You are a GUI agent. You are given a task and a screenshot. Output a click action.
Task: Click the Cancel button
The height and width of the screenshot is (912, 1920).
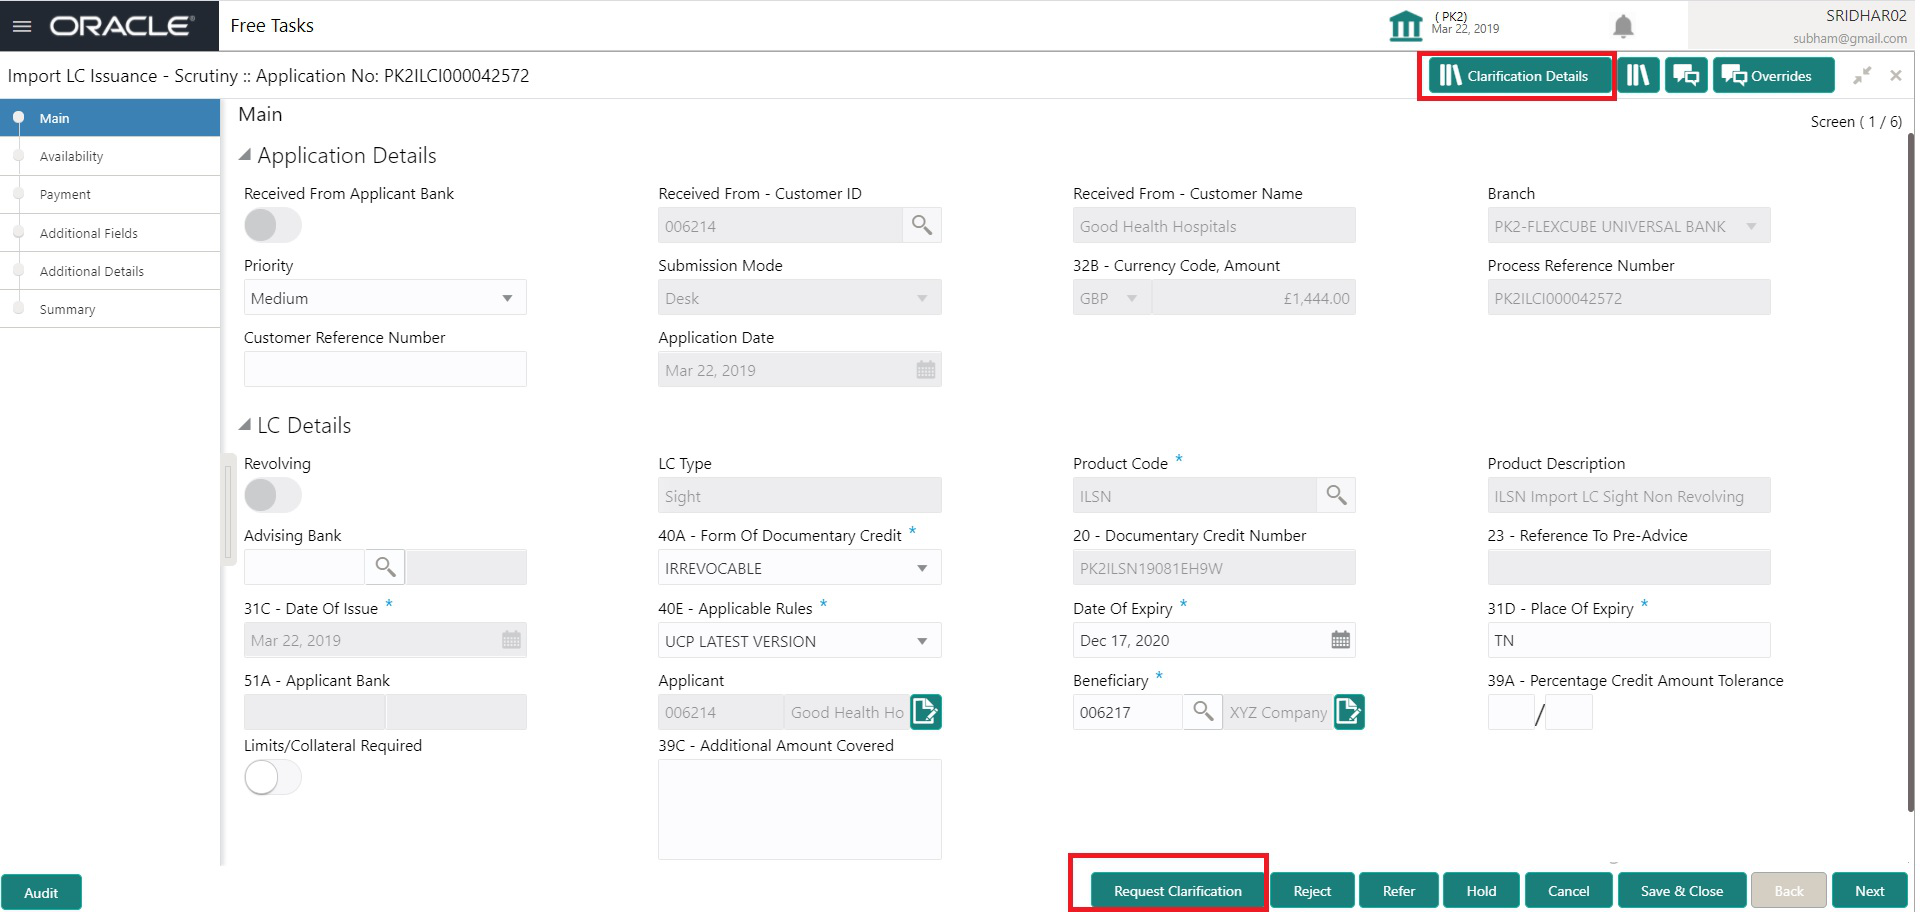(x=1568, y=891)
